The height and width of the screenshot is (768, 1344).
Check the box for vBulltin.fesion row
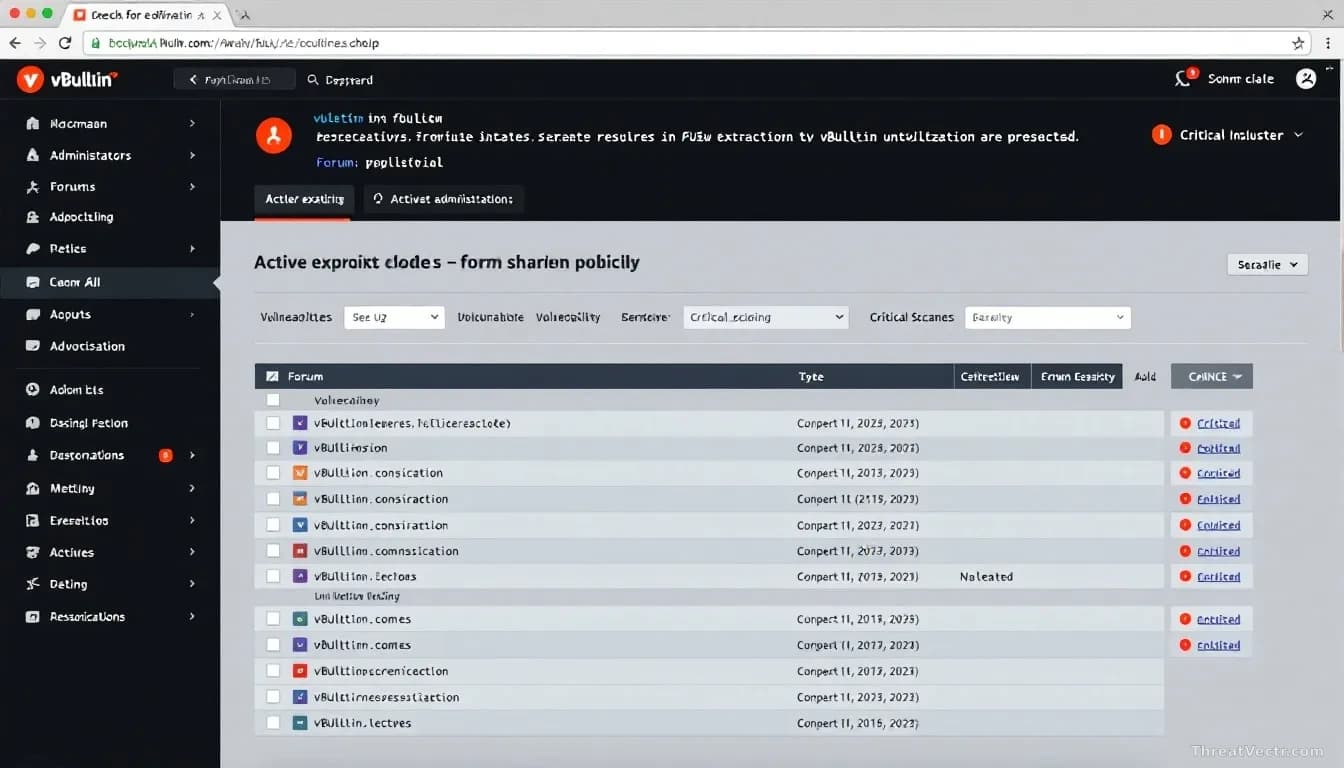(273, 448)
